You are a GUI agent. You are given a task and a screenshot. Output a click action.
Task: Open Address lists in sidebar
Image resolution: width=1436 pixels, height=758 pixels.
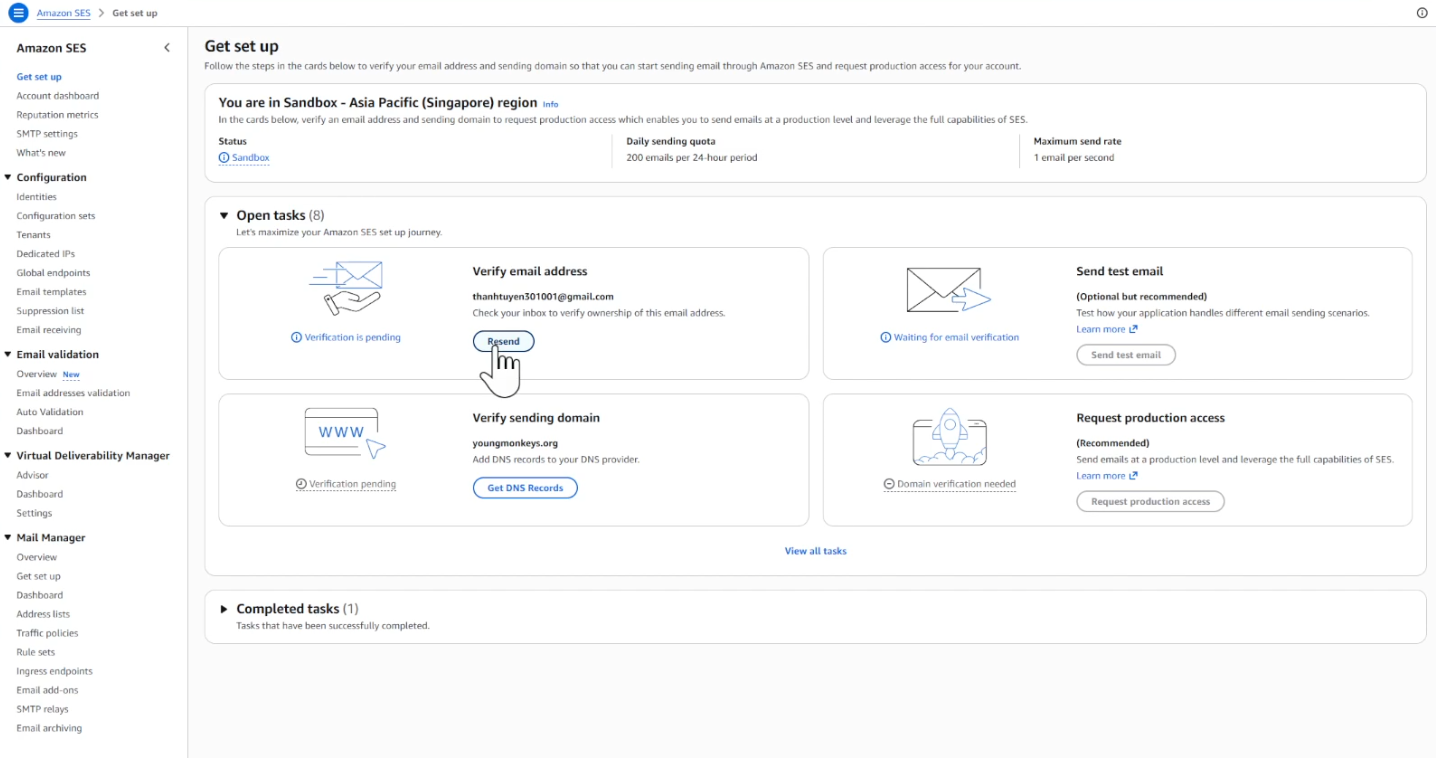pos(43,614)
